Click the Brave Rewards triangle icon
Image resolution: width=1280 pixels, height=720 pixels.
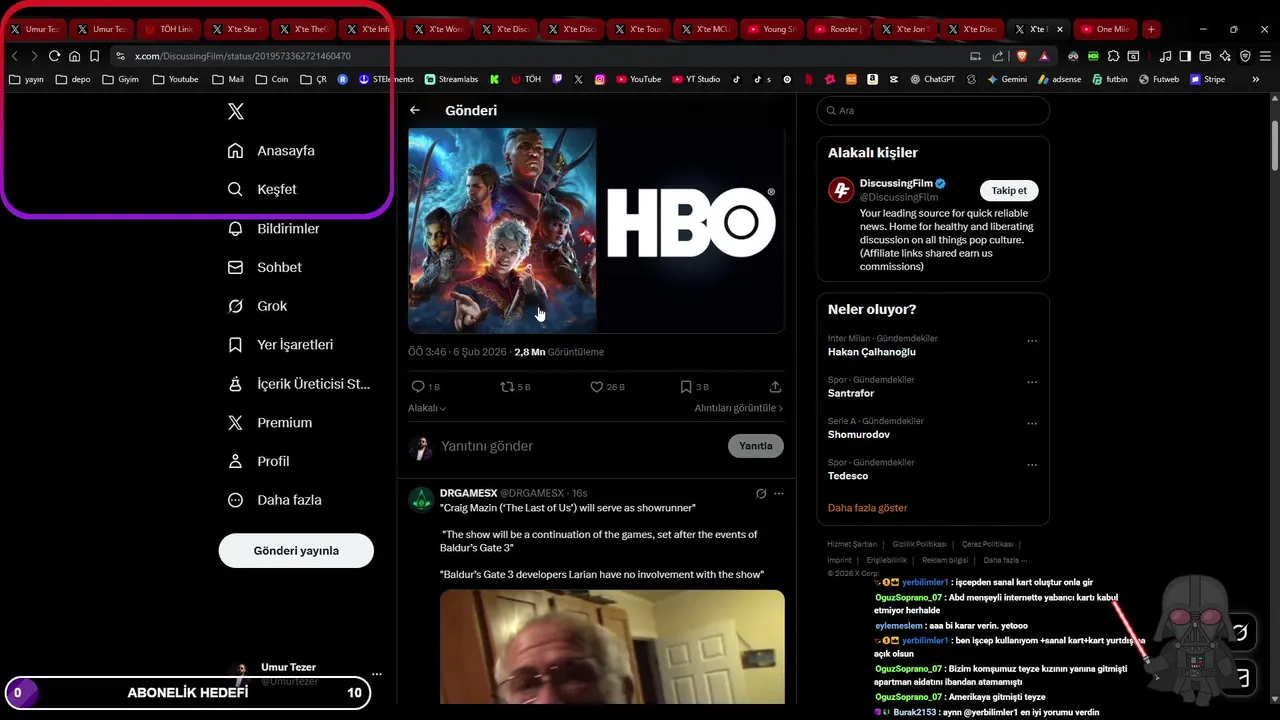click(1044, 56)
